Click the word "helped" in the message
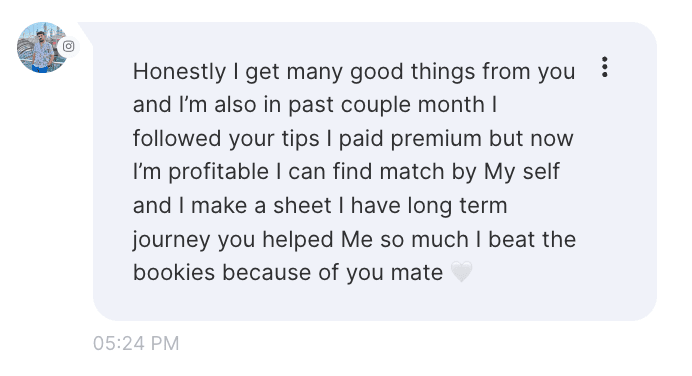 [298, 240]
